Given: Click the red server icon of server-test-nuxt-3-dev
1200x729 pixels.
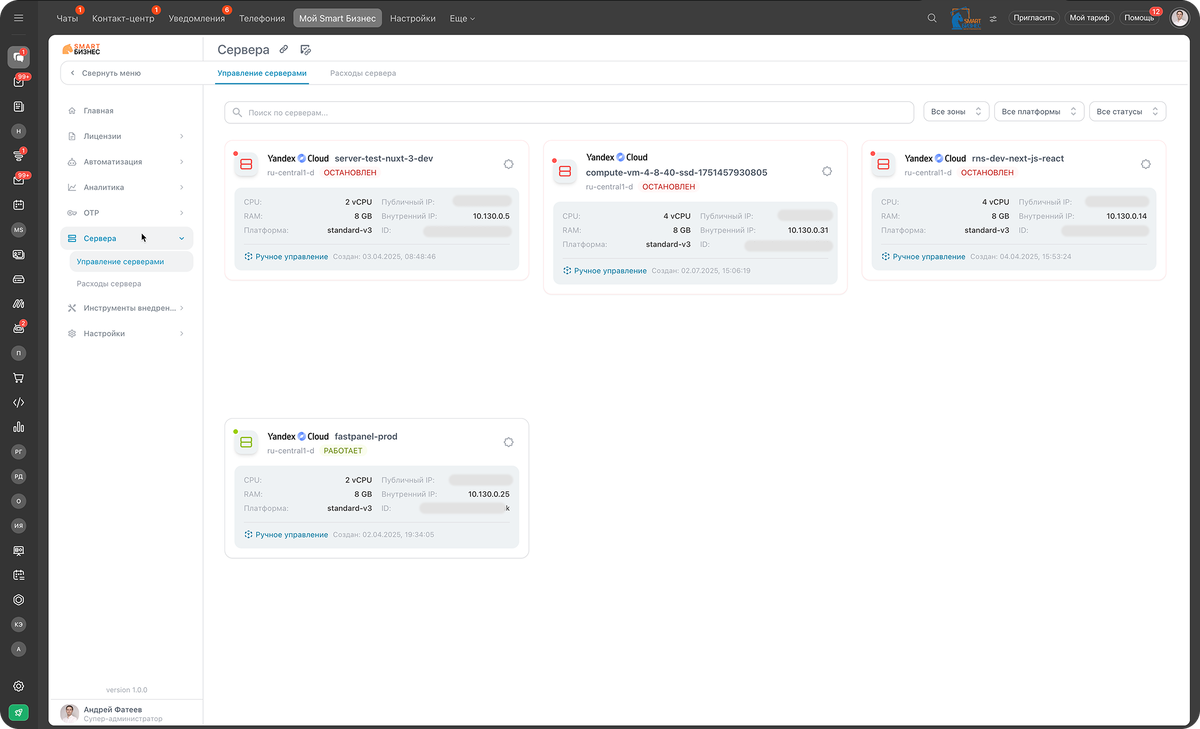Looking at the screenshot, I should [x=246, y=165].
